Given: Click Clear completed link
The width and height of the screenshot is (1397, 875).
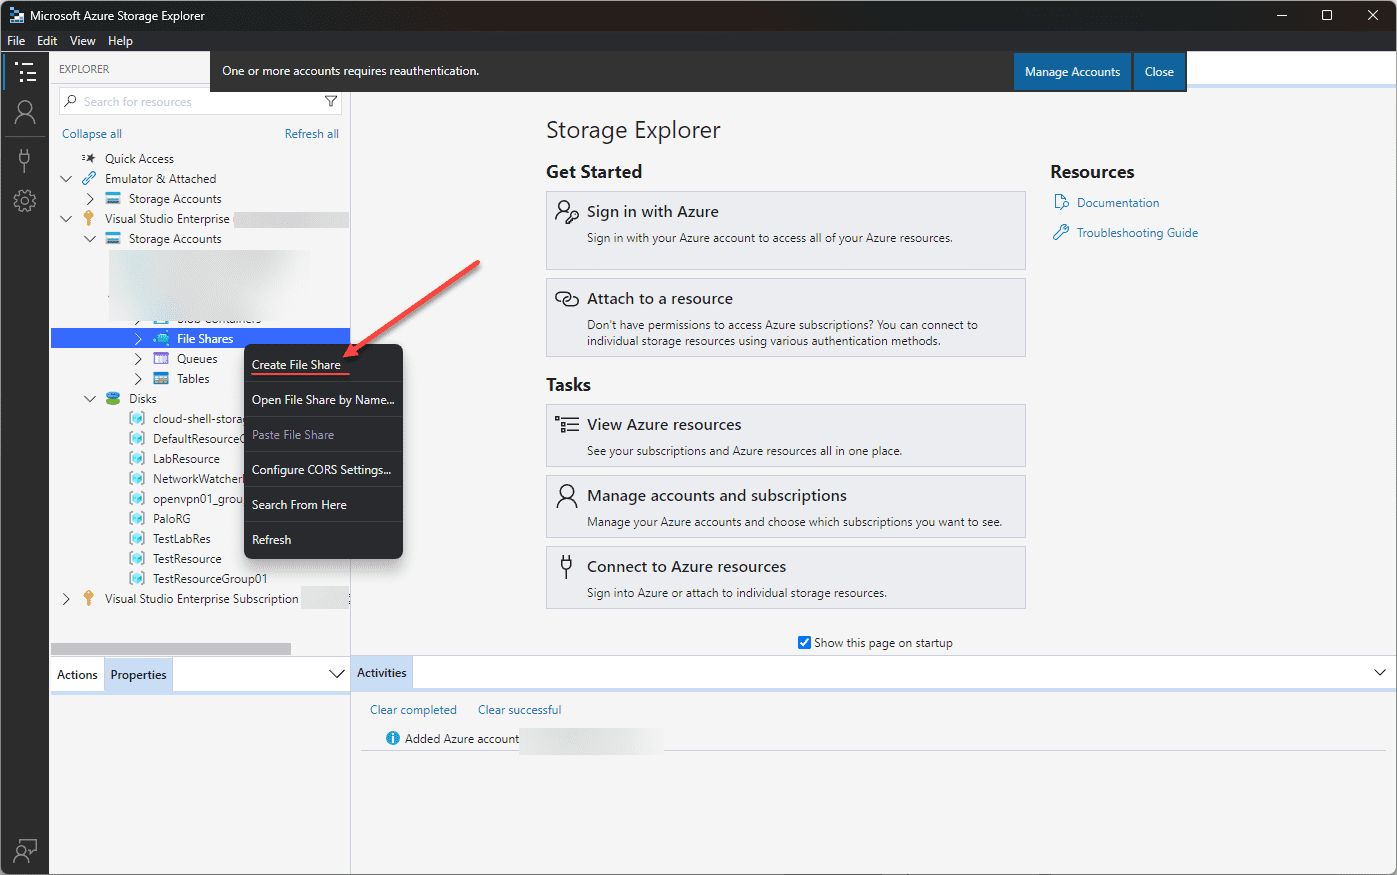Looking at the screenshot, I should pos(413,709).
